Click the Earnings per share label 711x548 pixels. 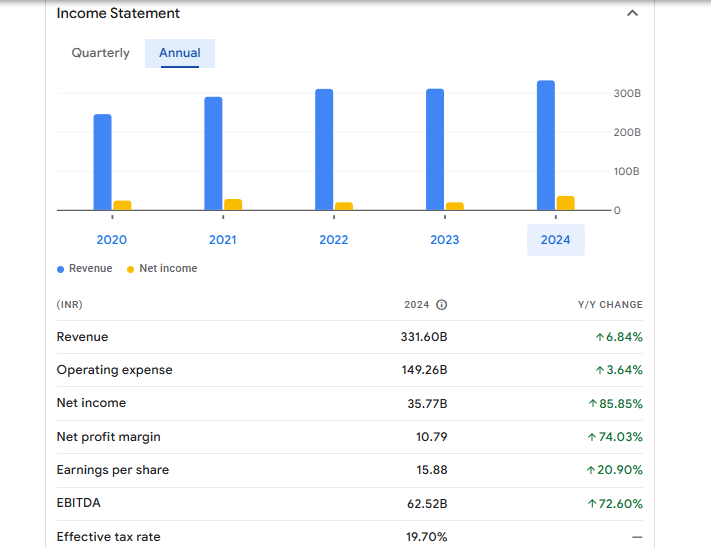pyautogui.click(x=112, y=470)
